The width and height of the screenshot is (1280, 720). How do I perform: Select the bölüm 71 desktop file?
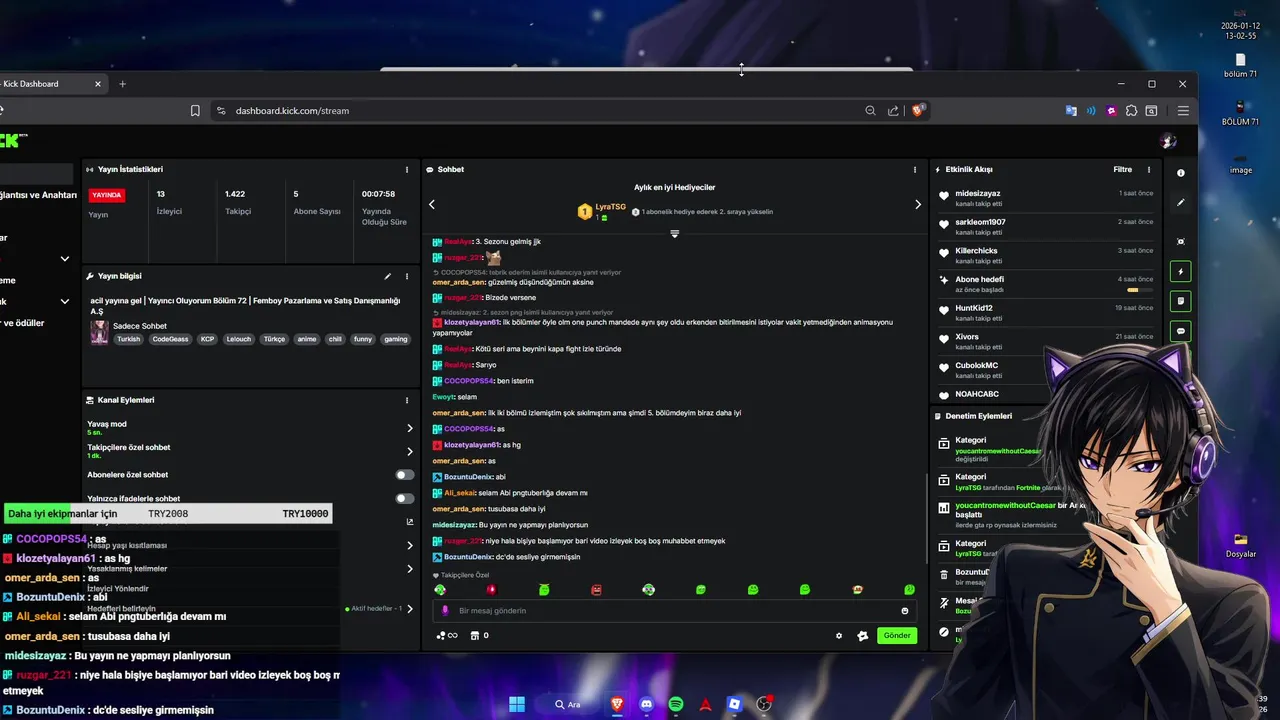[x=1241, y=66]
